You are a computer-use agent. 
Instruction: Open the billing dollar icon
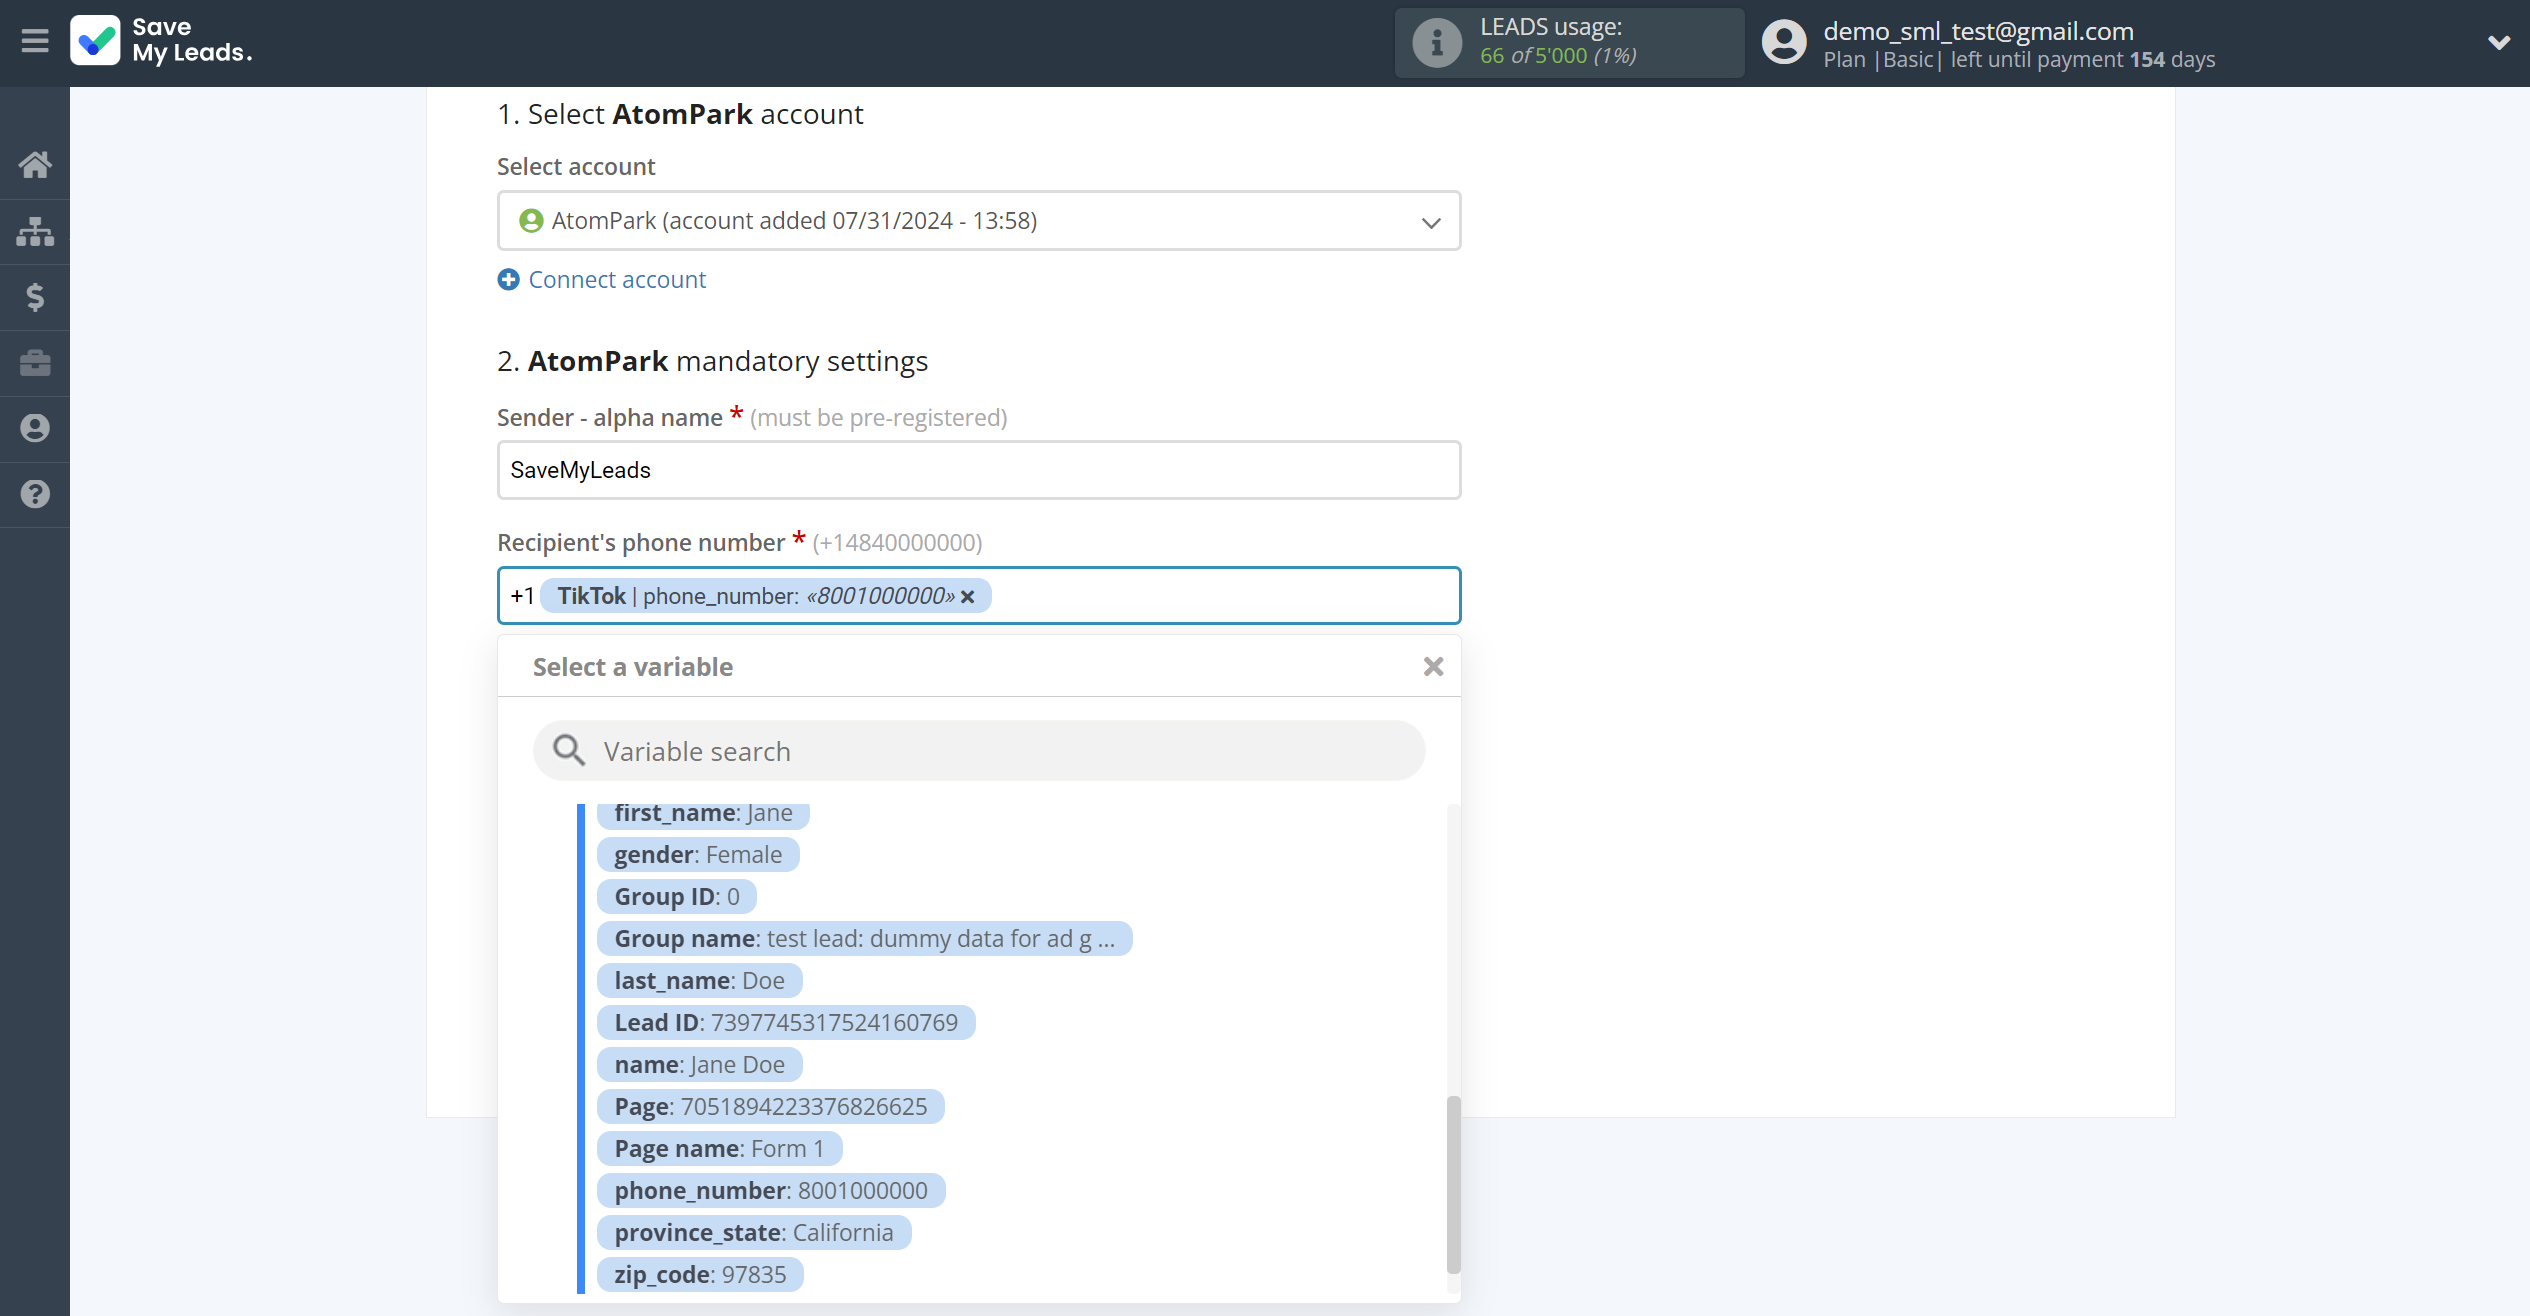tap(35, 297)
